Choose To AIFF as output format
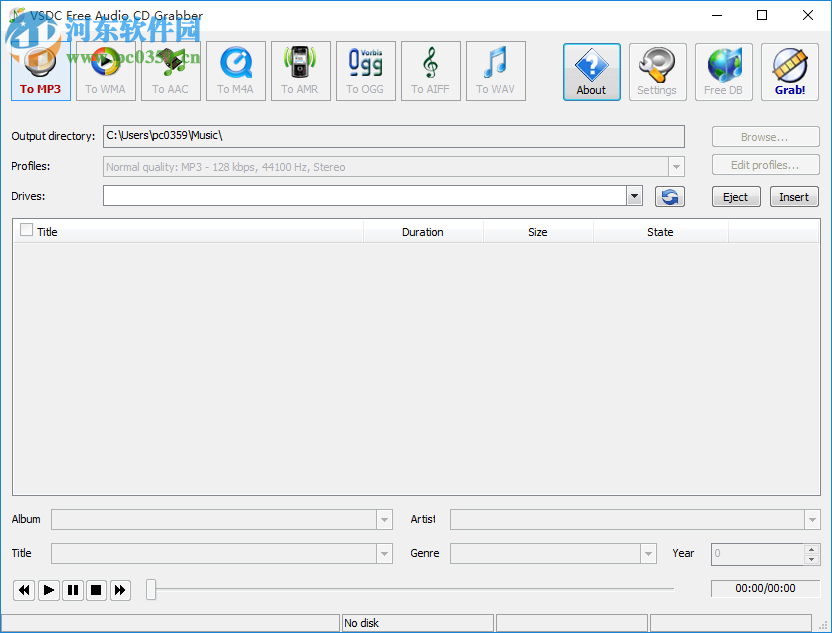 430,70
